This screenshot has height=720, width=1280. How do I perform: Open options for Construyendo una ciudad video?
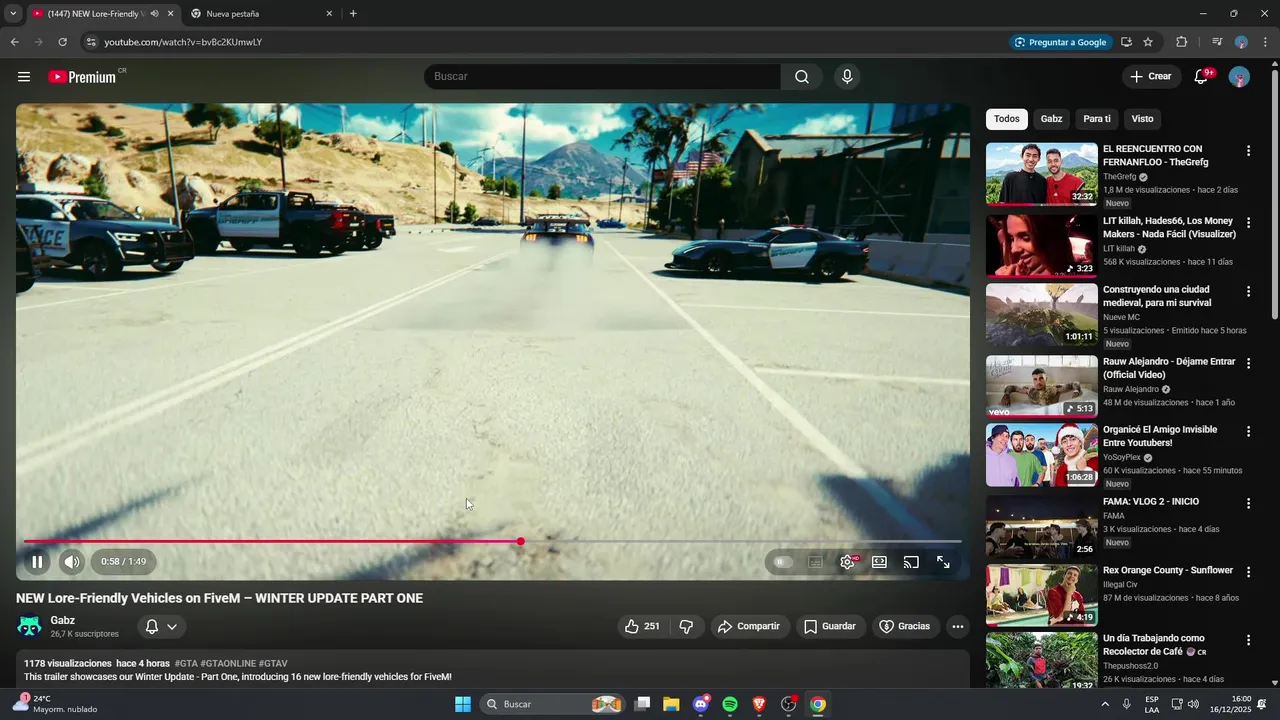pyautogui.click(x=1248, y=292)
